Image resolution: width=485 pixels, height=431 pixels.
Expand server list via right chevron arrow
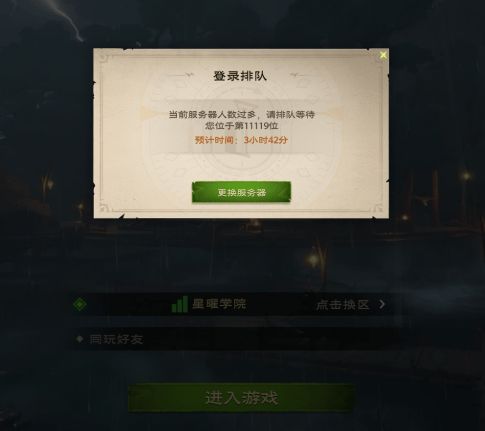click(382, 304)
